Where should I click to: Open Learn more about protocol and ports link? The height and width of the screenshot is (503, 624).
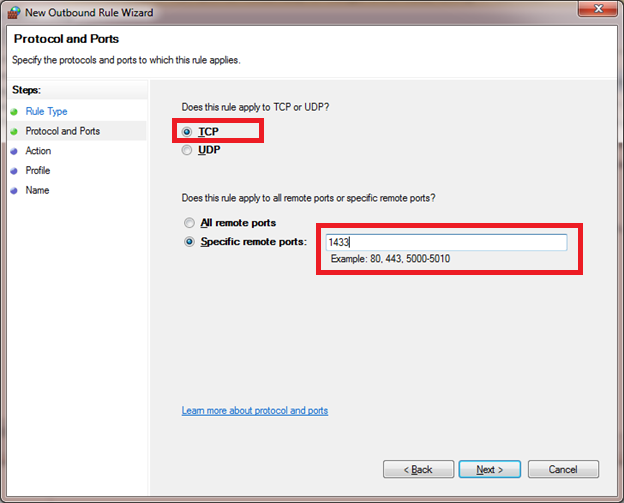254,411
